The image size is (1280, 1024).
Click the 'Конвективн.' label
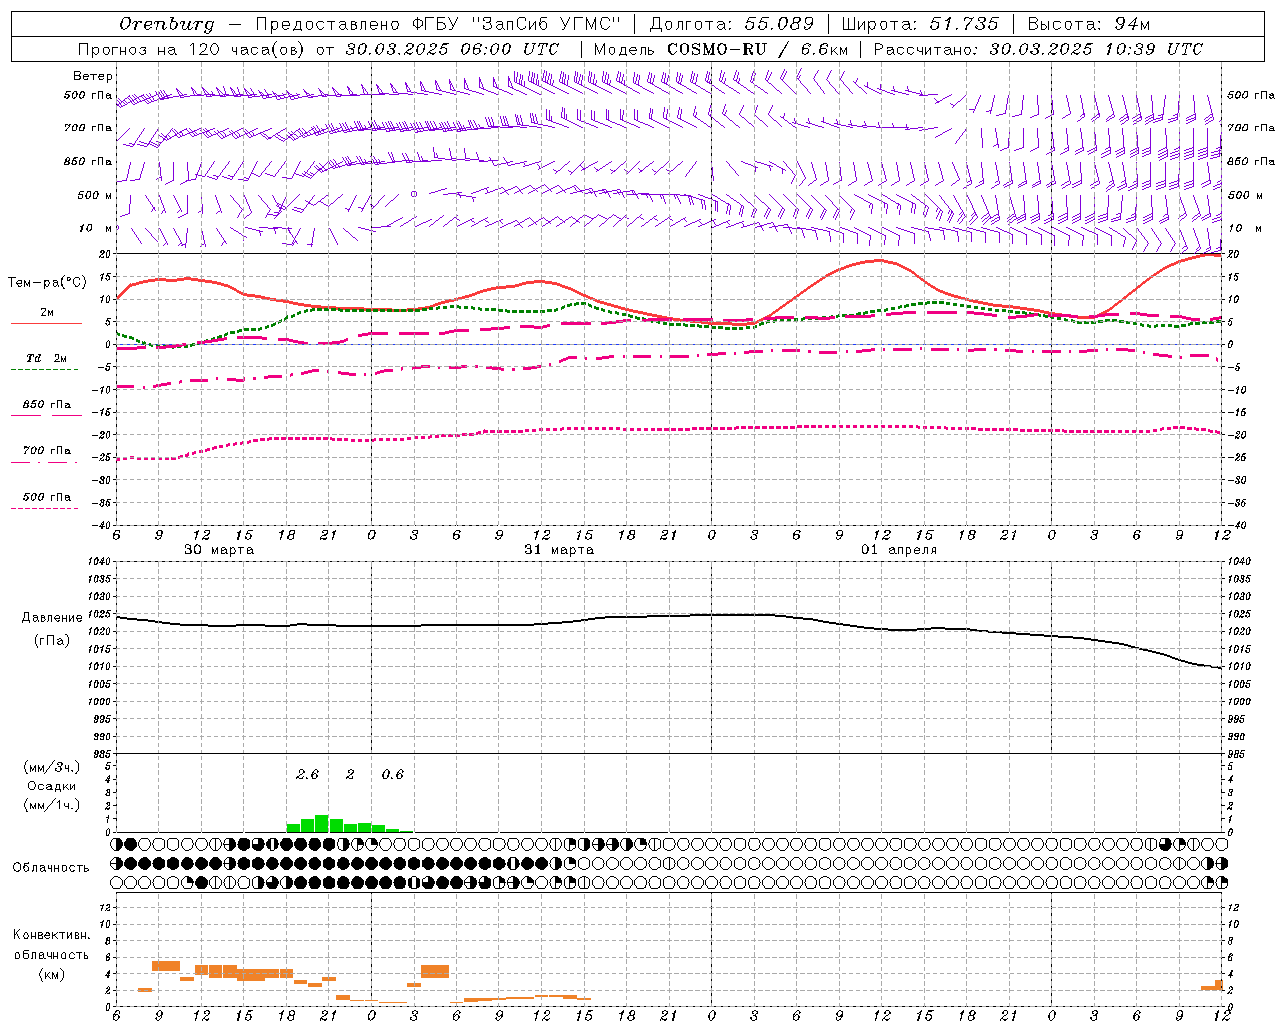[x=52, y=934]
